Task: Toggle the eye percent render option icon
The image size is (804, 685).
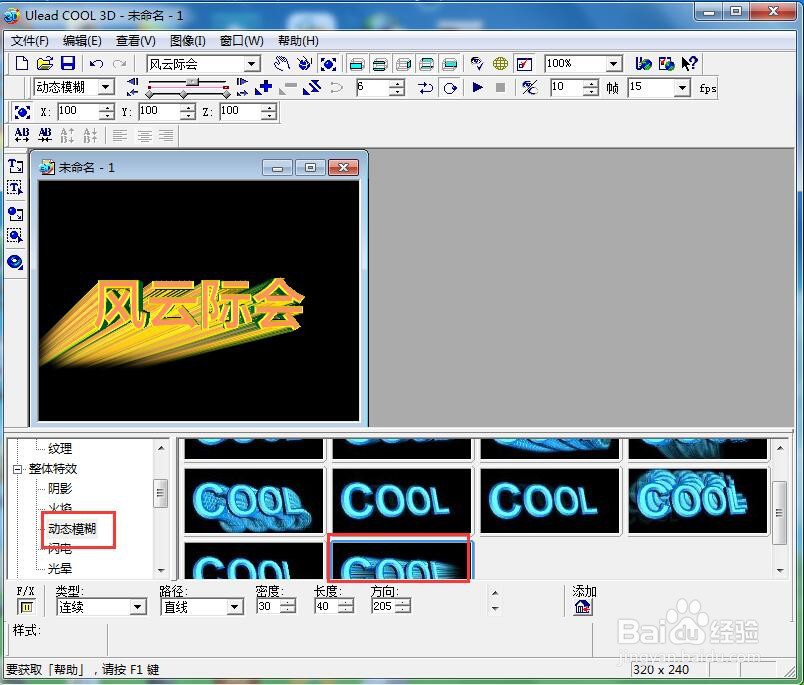Action: (x=529, y=88)
